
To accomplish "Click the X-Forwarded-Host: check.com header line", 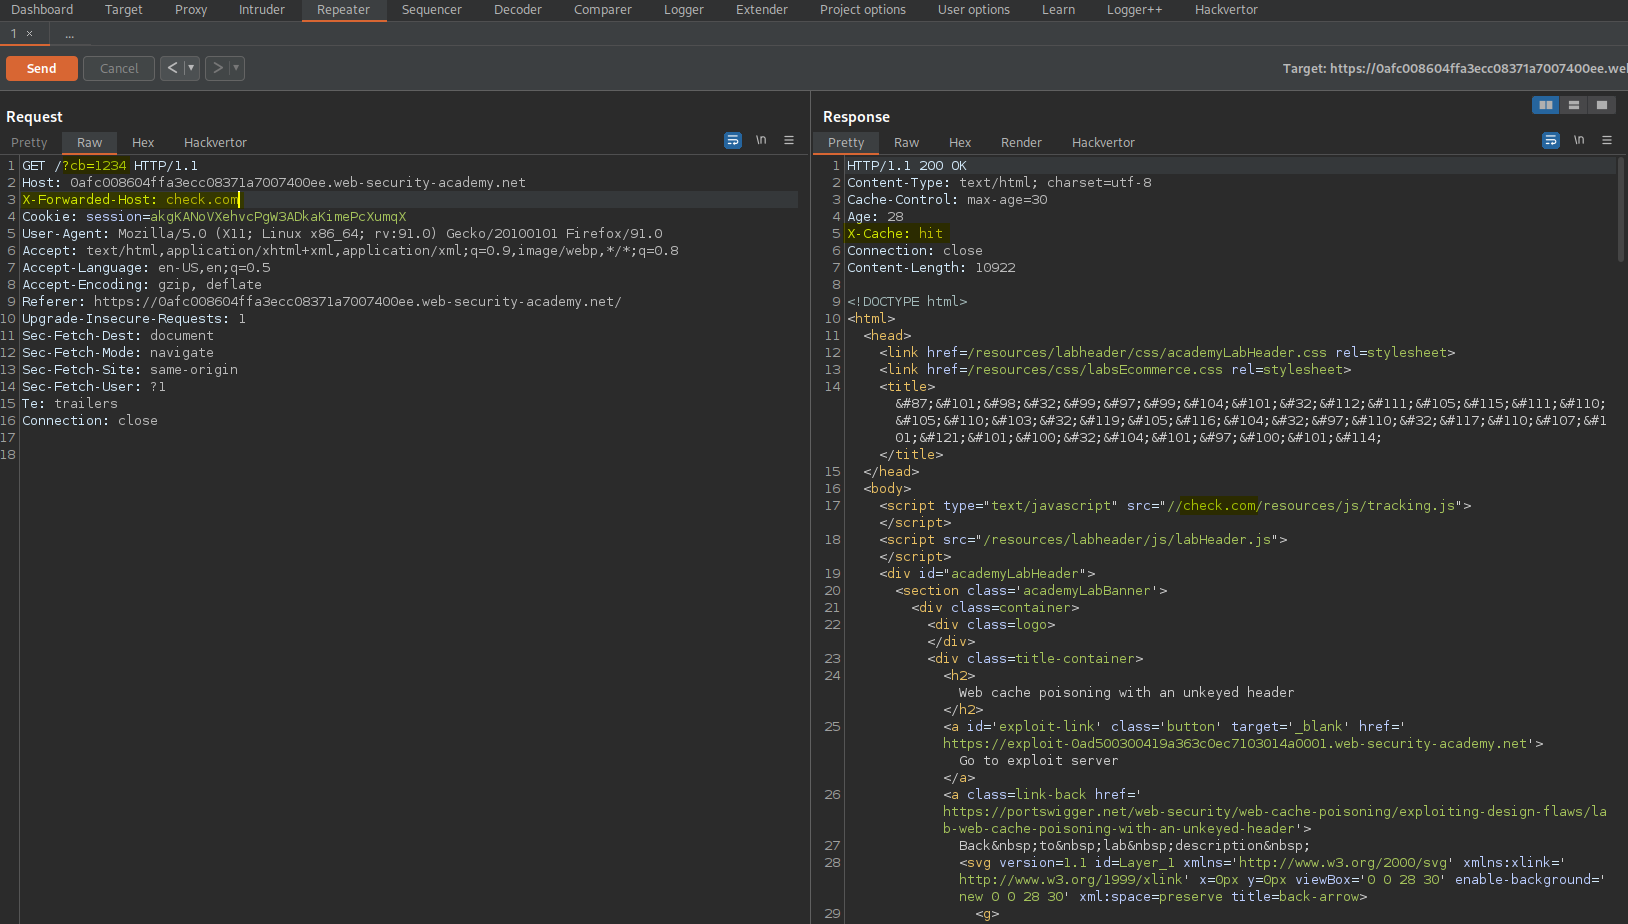I will 131,200.
